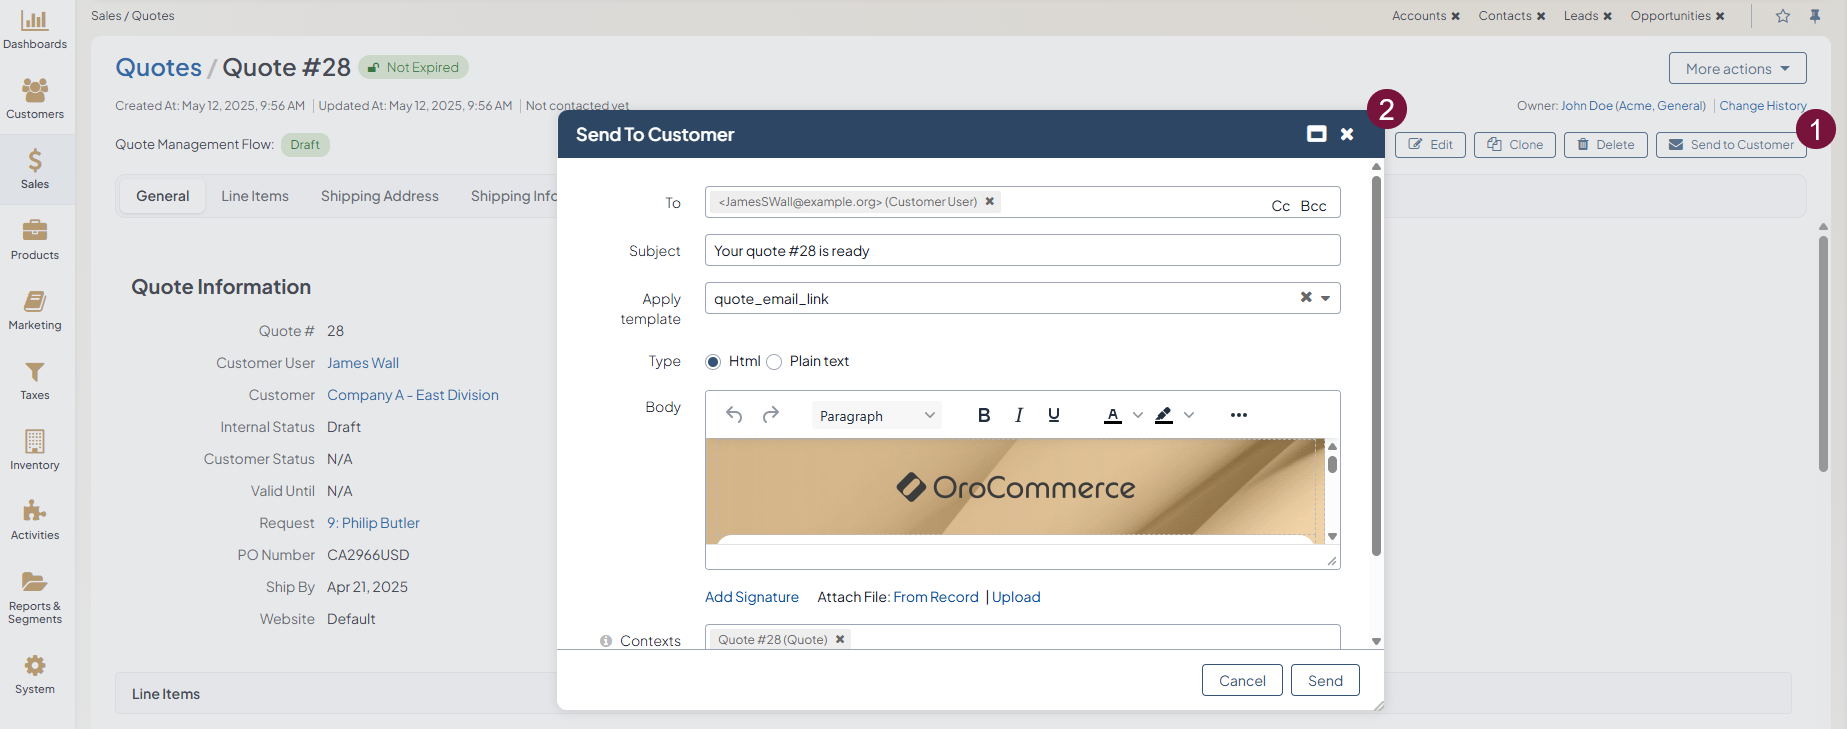The image size is (1847, 729).
Task: Expand the Apply template dropdown
Action: coord(1325,298)
